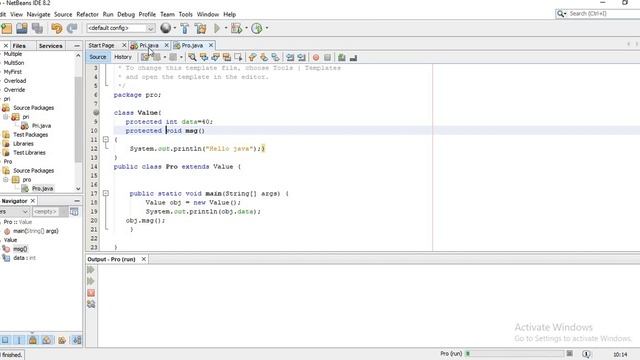Click the Find Next Occurrence editor icon
Screen dimensions: 640x360
pos(215,58)
